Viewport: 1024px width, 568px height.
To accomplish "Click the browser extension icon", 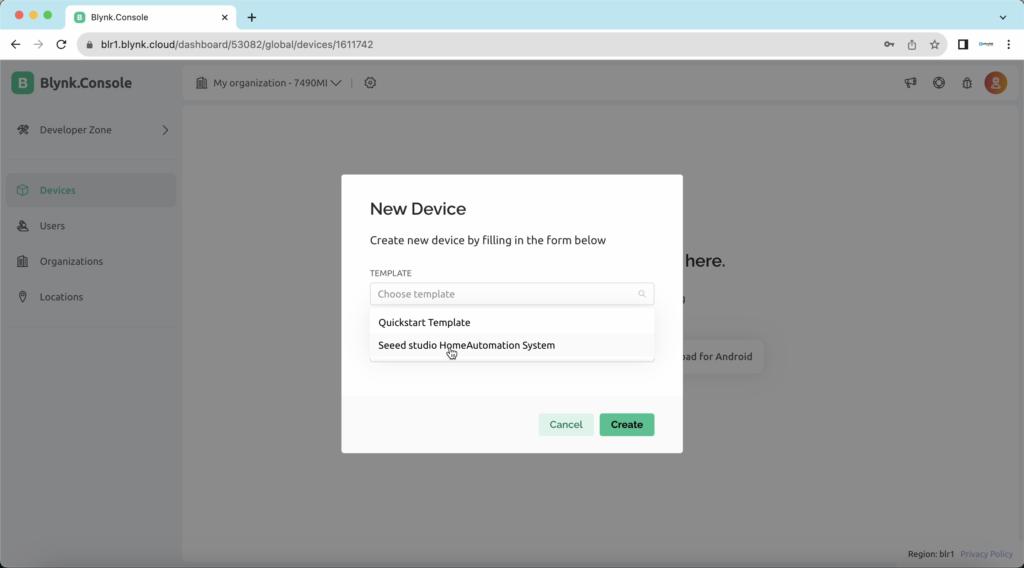I will (x=986, y=44).
